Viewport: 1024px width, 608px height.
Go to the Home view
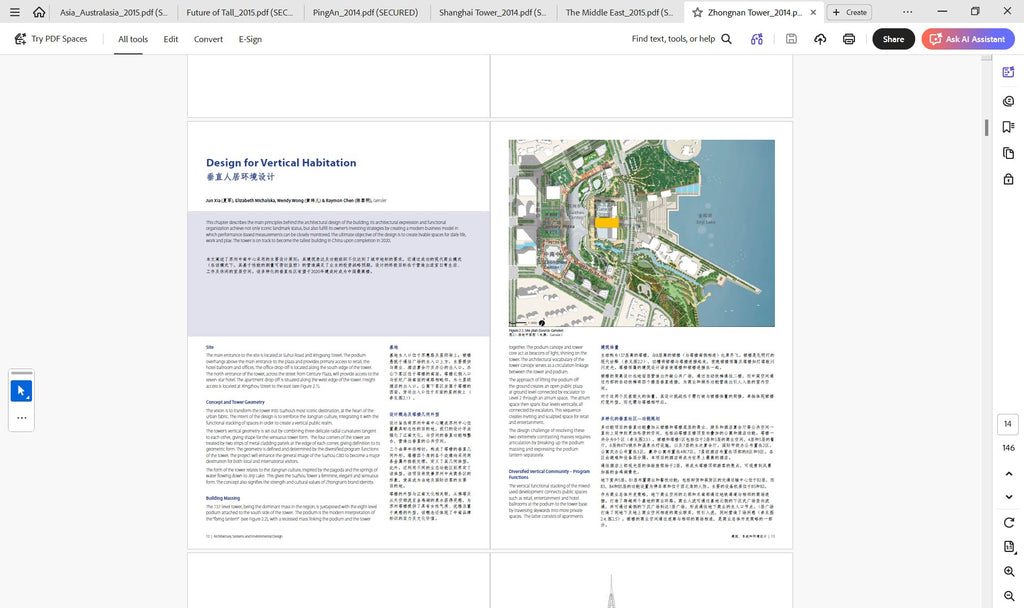click(39, 12)
